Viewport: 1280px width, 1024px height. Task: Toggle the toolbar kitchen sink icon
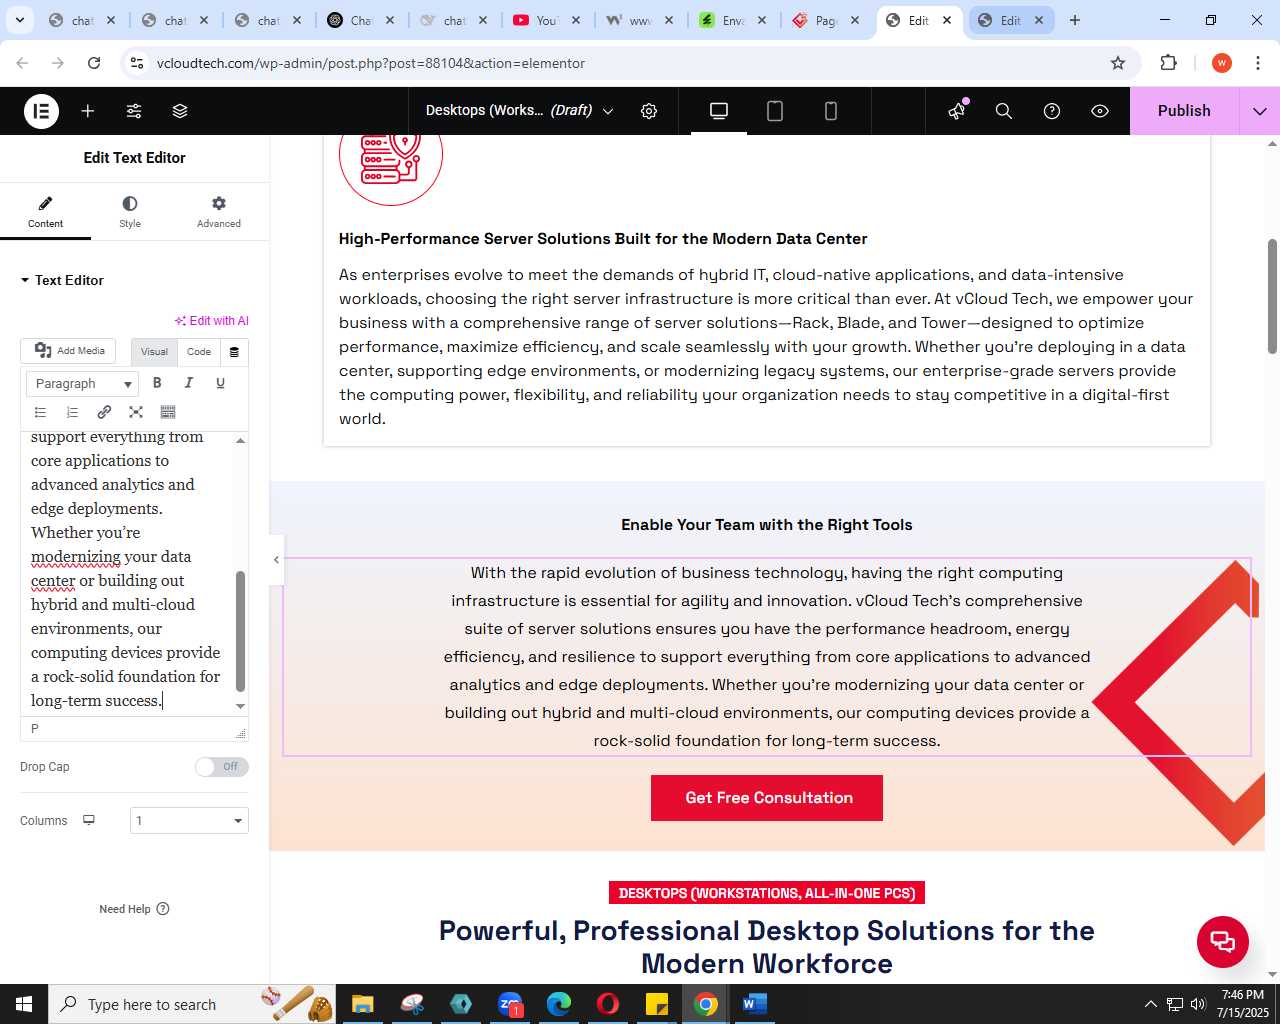(x=168, y=412)
